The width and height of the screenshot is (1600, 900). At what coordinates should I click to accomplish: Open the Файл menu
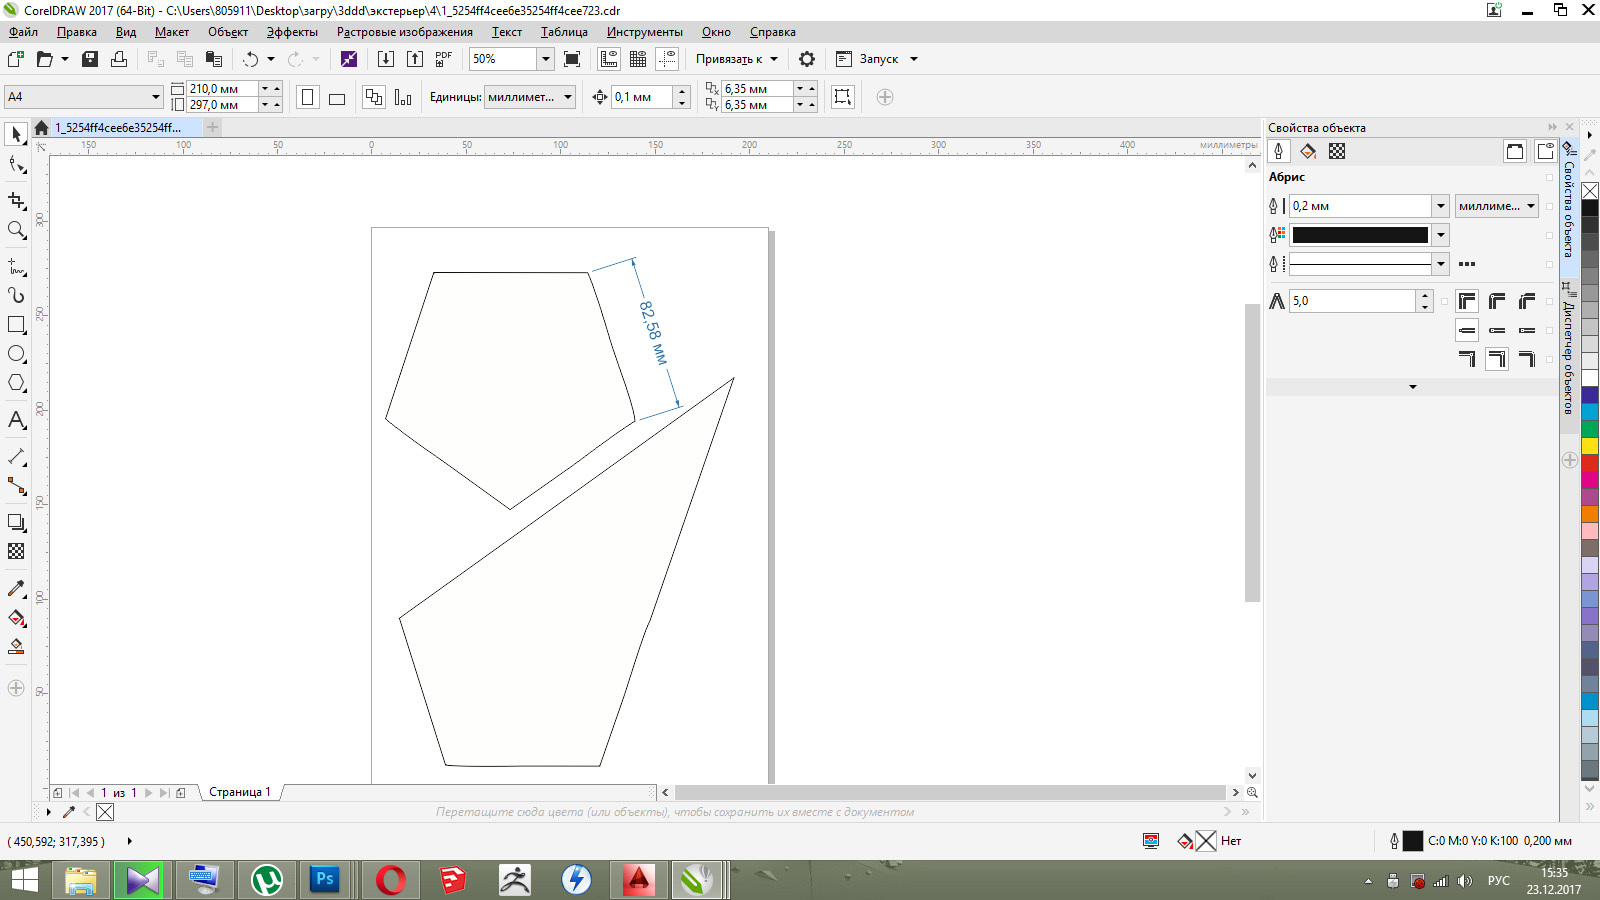pyautogui.click(x=23, y=32)
